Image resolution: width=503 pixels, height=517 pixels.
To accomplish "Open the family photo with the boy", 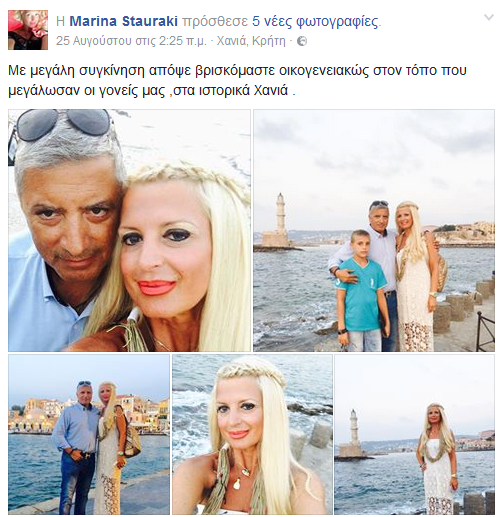I will 374,230.
